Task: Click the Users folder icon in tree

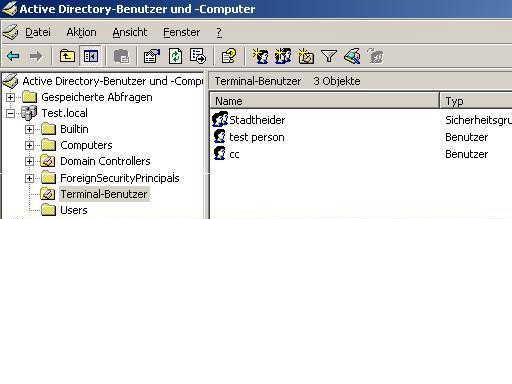Action: click(48, 210)
